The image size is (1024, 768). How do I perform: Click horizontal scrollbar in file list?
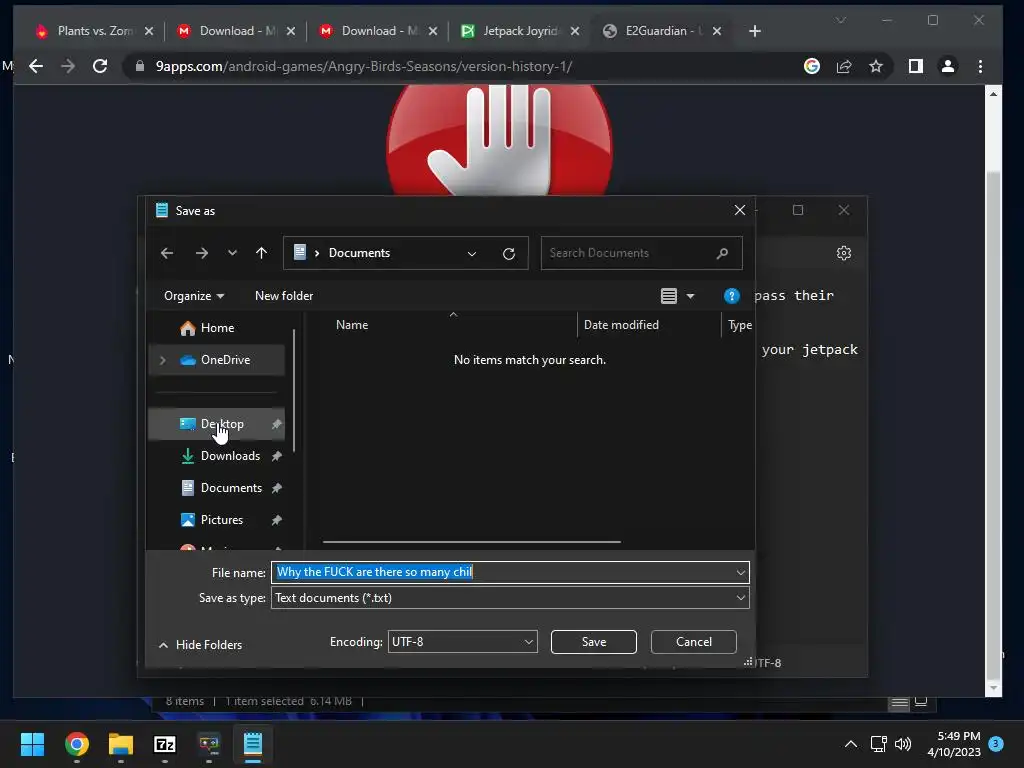[x=472, y=541]
